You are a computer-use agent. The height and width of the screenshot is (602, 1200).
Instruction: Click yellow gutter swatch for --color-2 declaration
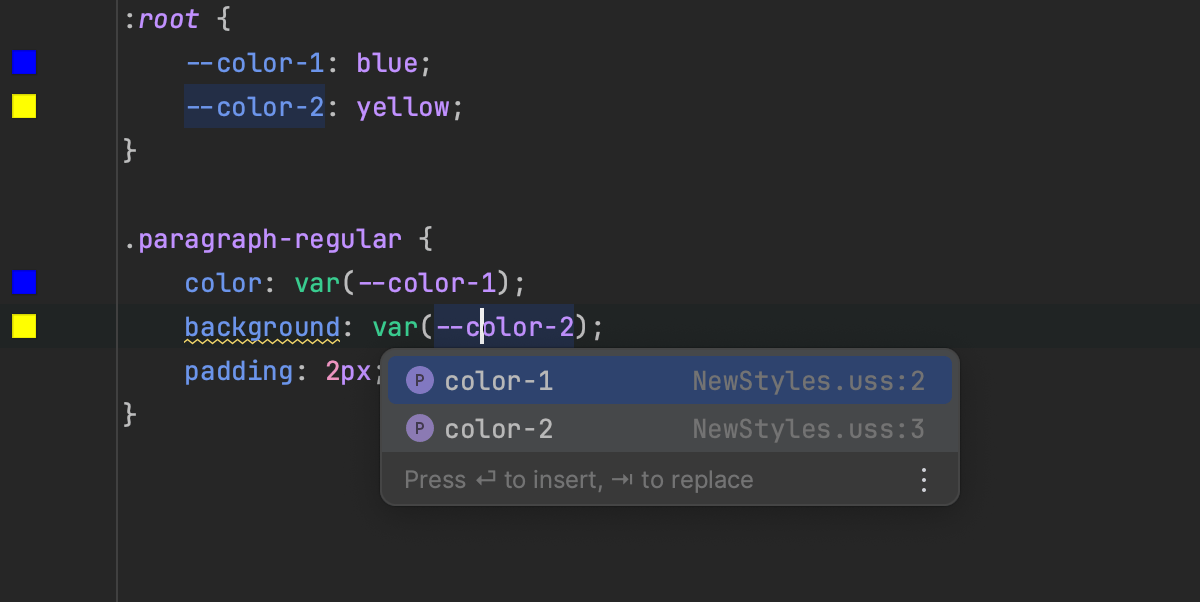pos(24,106)
